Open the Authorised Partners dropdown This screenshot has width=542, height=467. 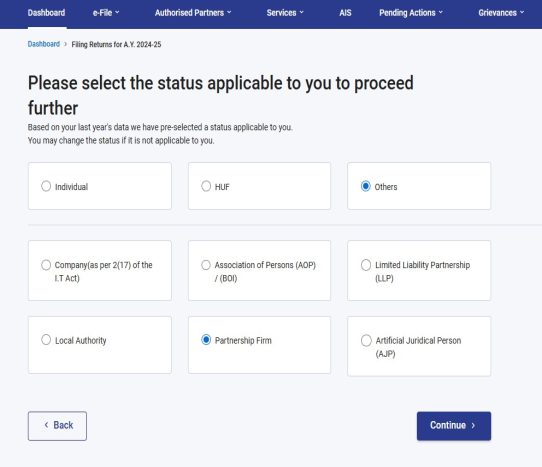pos(193,13)
